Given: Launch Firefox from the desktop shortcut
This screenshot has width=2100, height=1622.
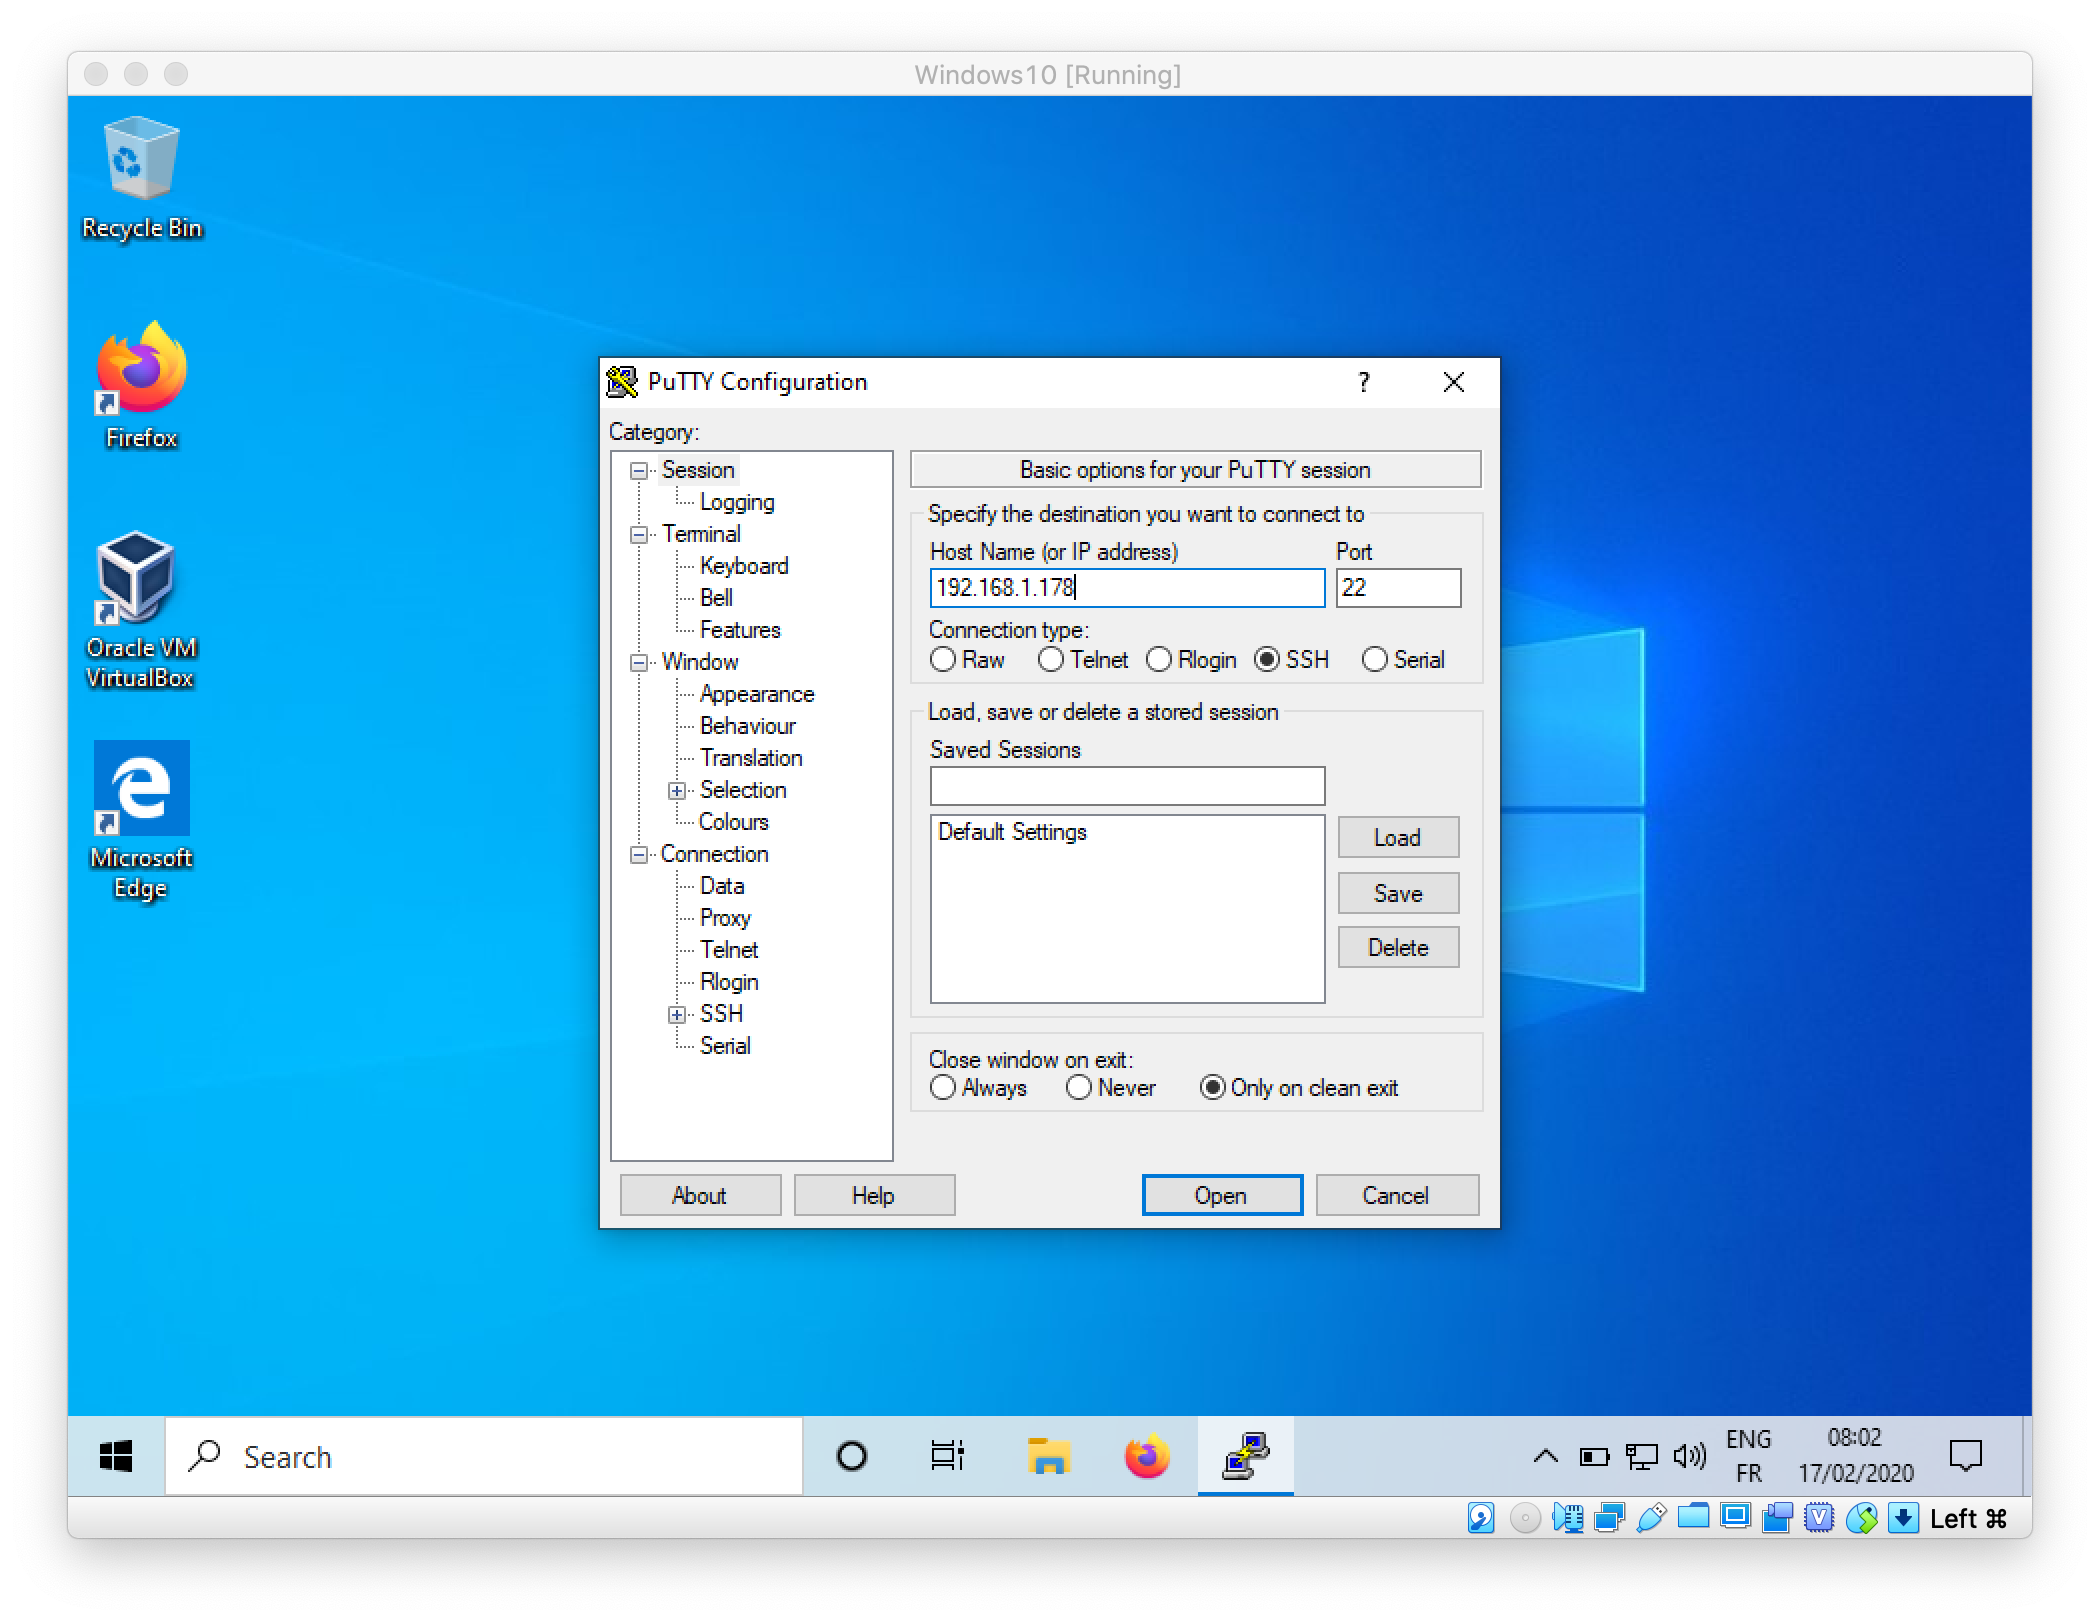Looking at the screenshot, I should pyautogui.click(x=141, y=385).
